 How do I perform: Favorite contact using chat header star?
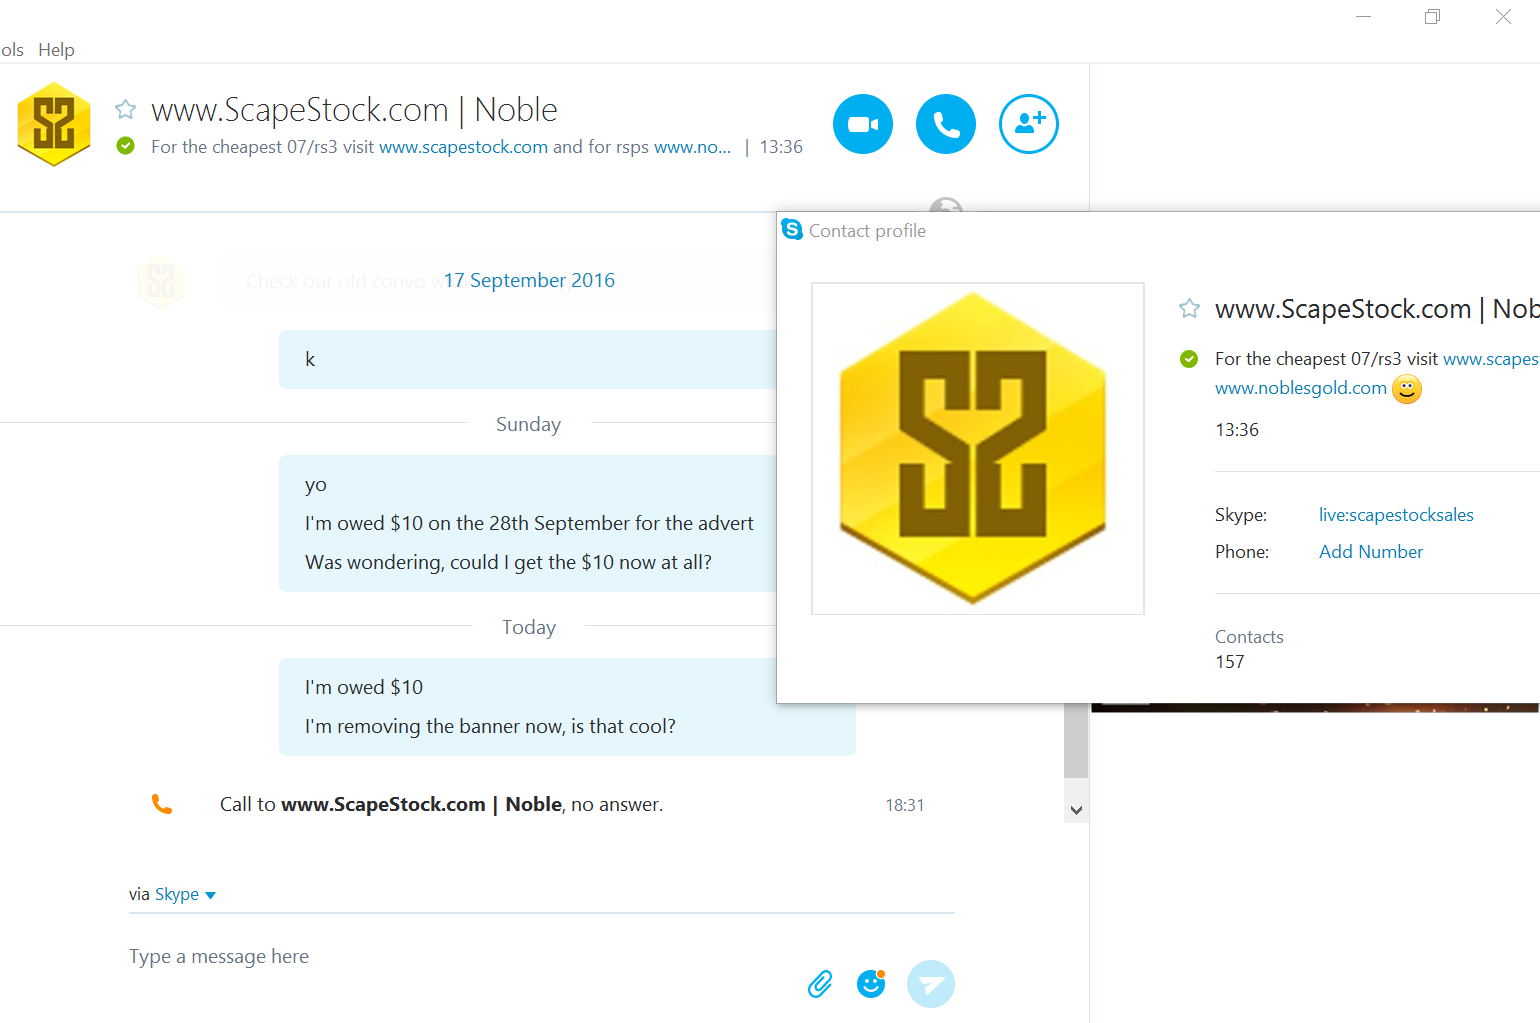125,109
